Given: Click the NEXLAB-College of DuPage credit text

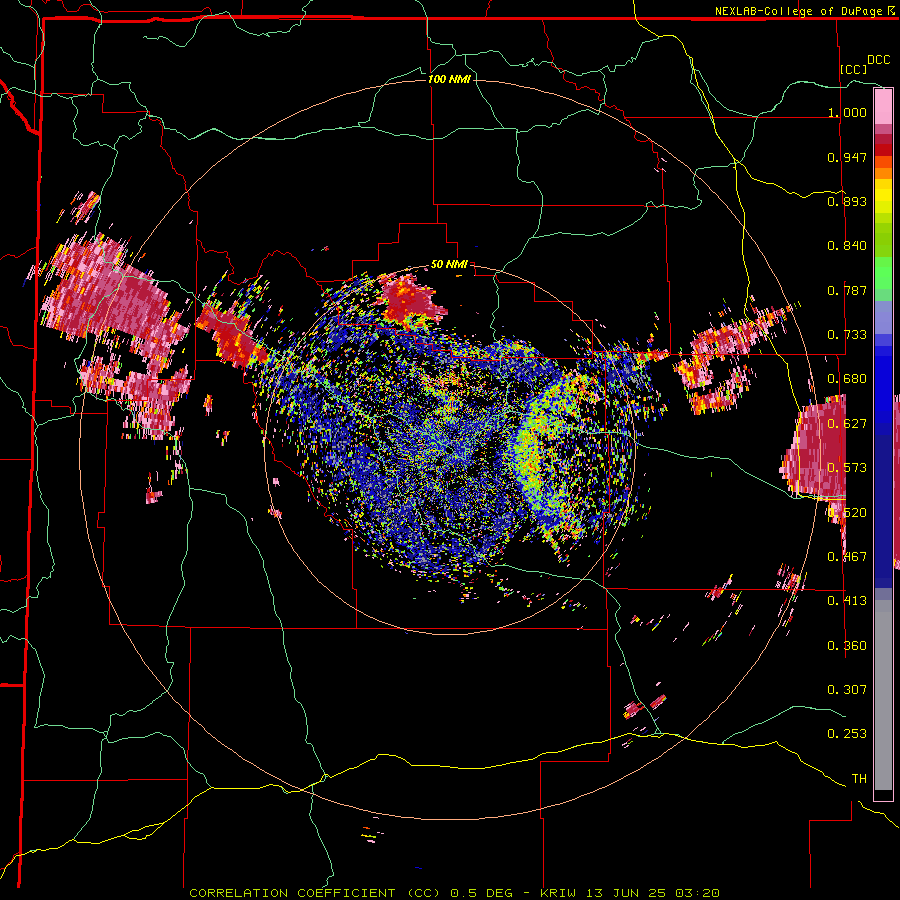Looking at the screenshot, I should (x=798, y=11).
